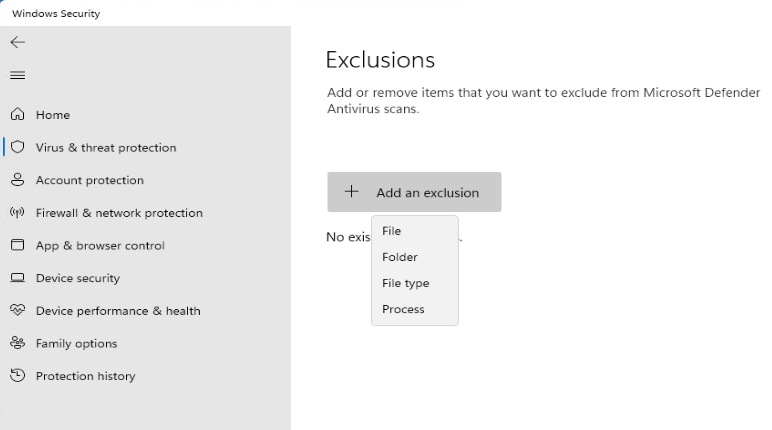Select Process exclusion option
Viewport: 772px width, 430px height.
pyautogui.click(x=403, y=309)
